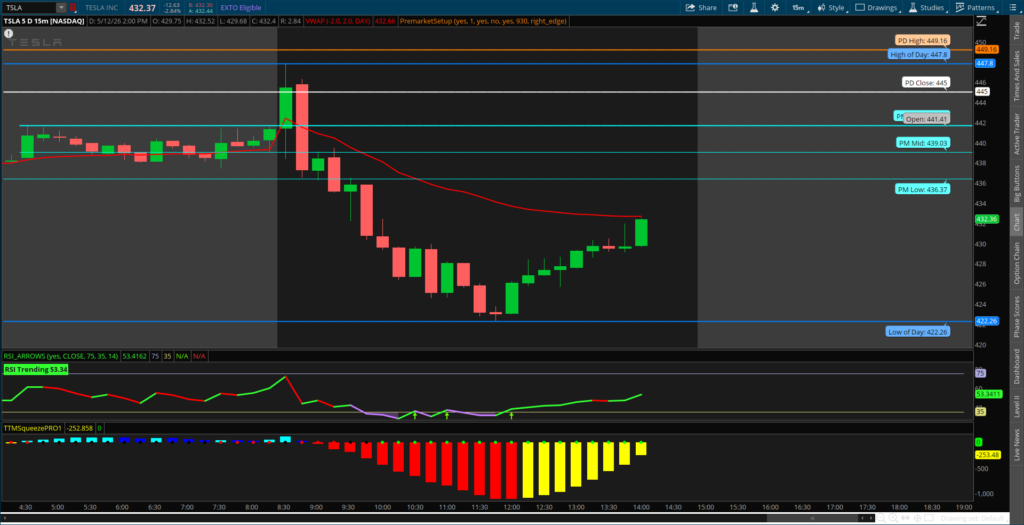Open the list menu icon at top right
Screen dimensions: 1024x525
(1011, 8)
